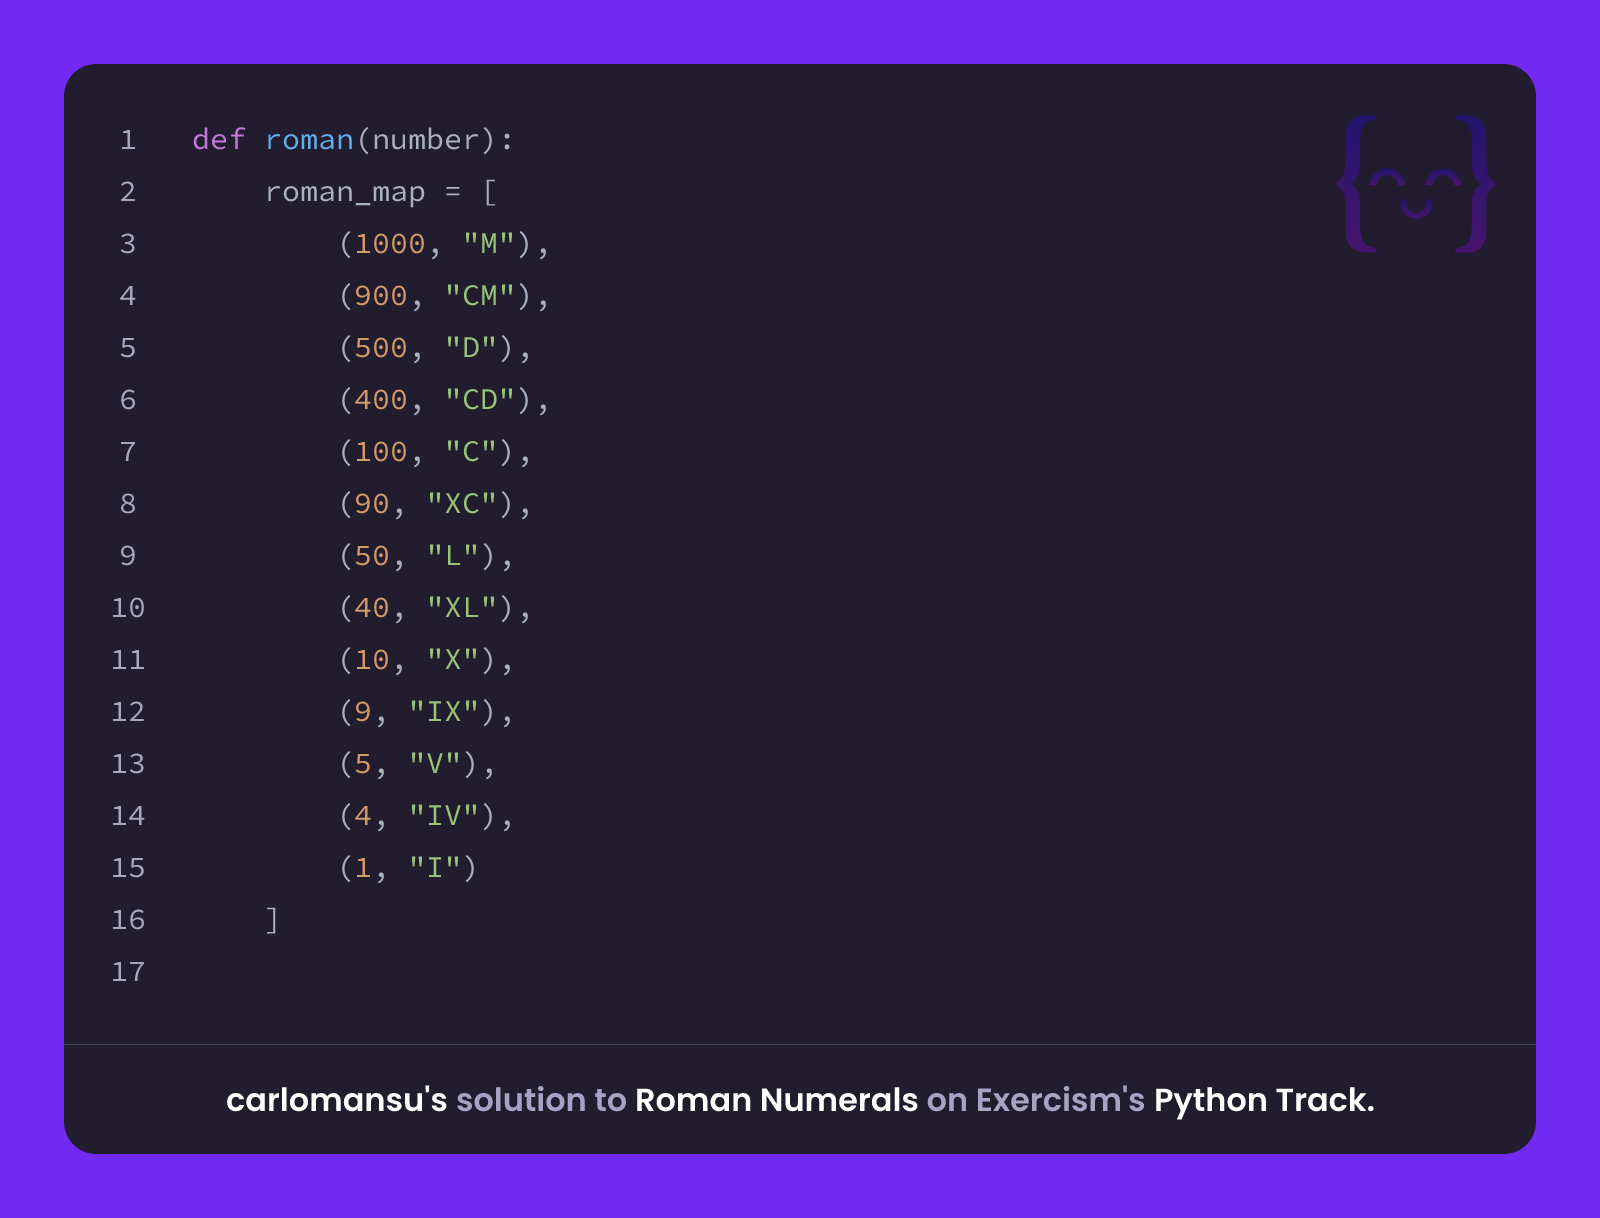The width and height of the screenshot is (1600, 1218).
Task: Click the number 900 on line 4
Action: pos(381,296)
